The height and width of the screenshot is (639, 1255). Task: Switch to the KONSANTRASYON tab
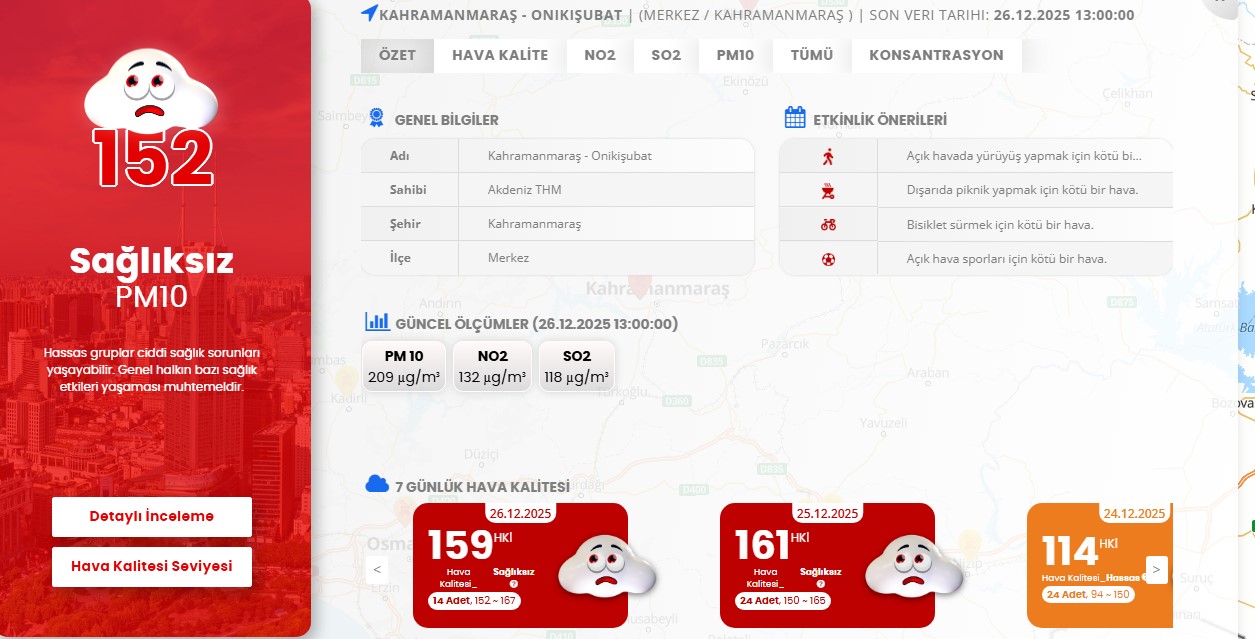(936, 55)
